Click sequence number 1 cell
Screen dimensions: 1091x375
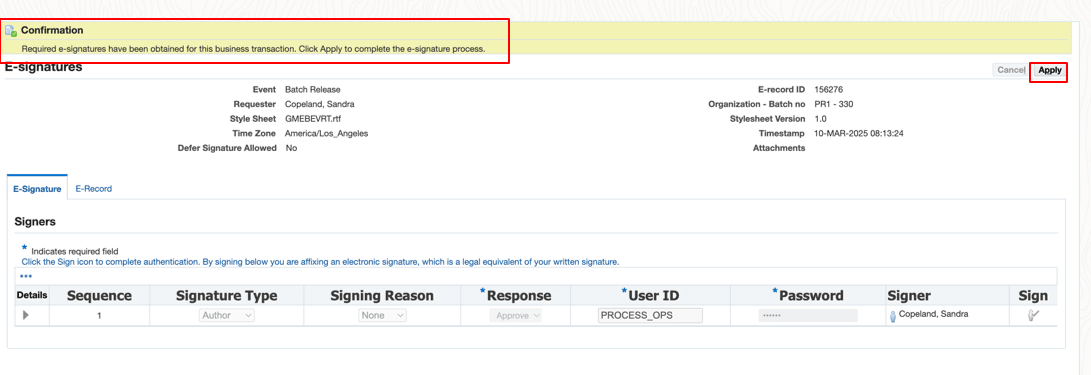99,315
